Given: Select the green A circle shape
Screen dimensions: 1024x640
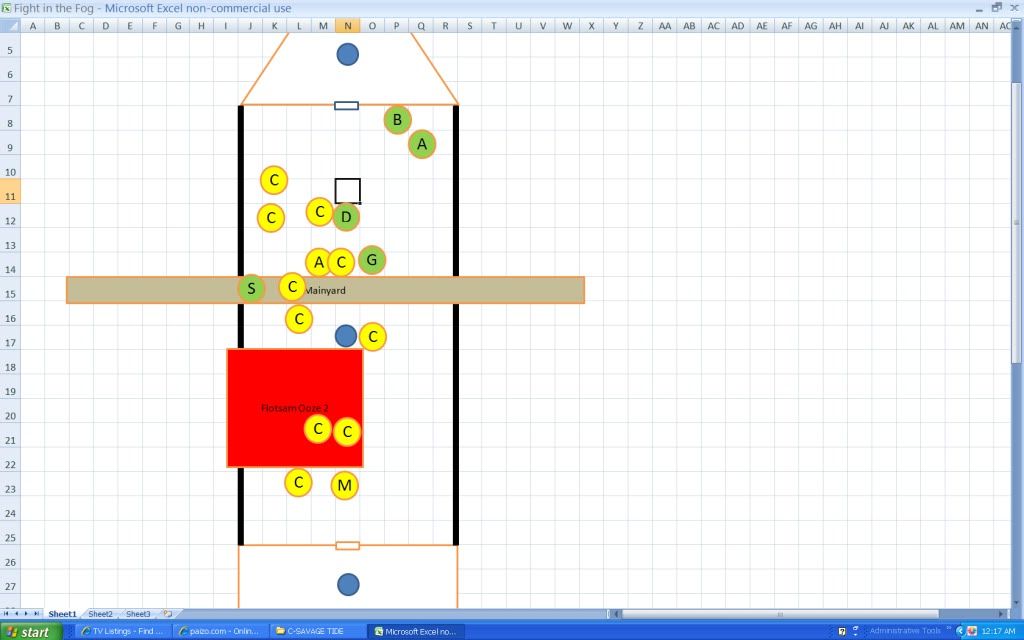Looking at the screenshot, I should [x=422, y=144].
